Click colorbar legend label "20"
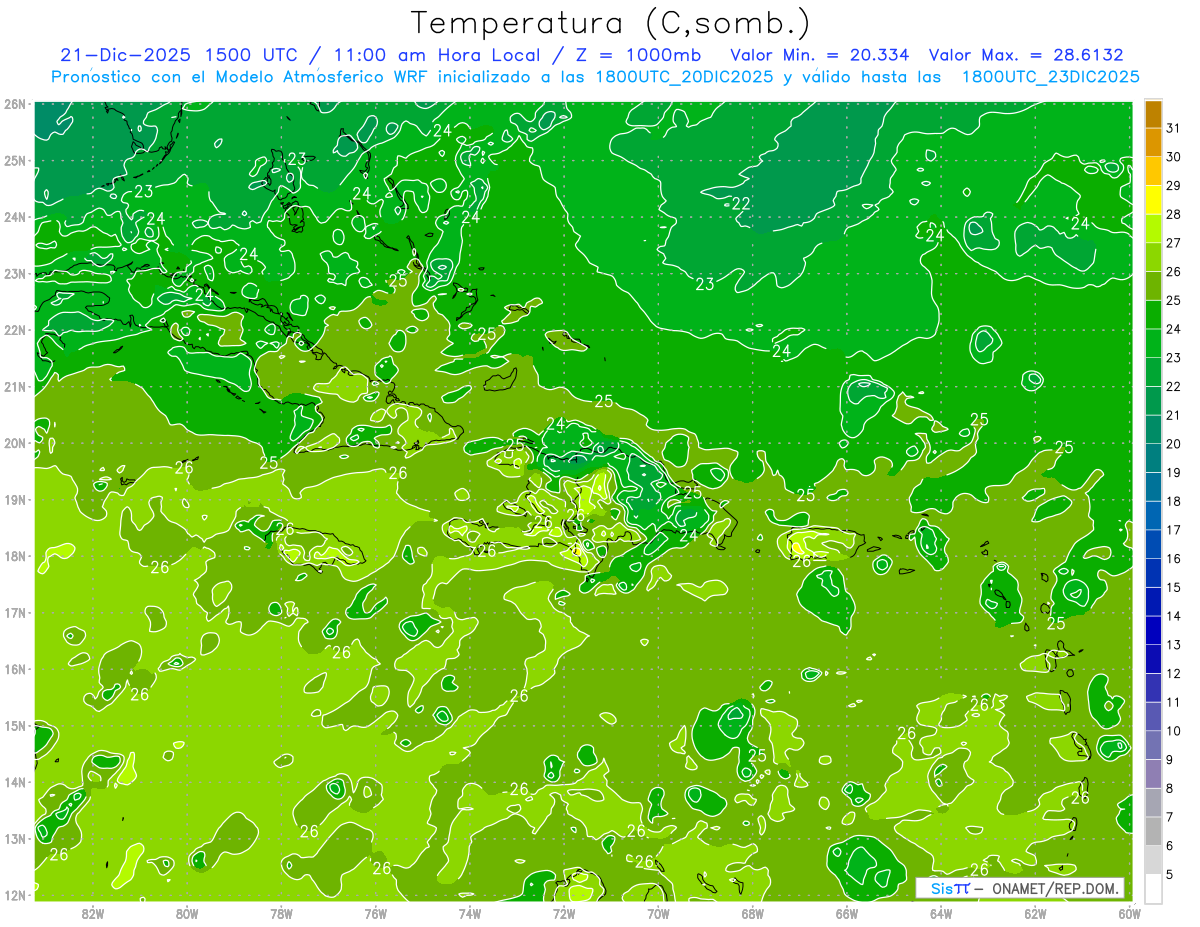1200x927 pixels. (x=1173, y=444)
